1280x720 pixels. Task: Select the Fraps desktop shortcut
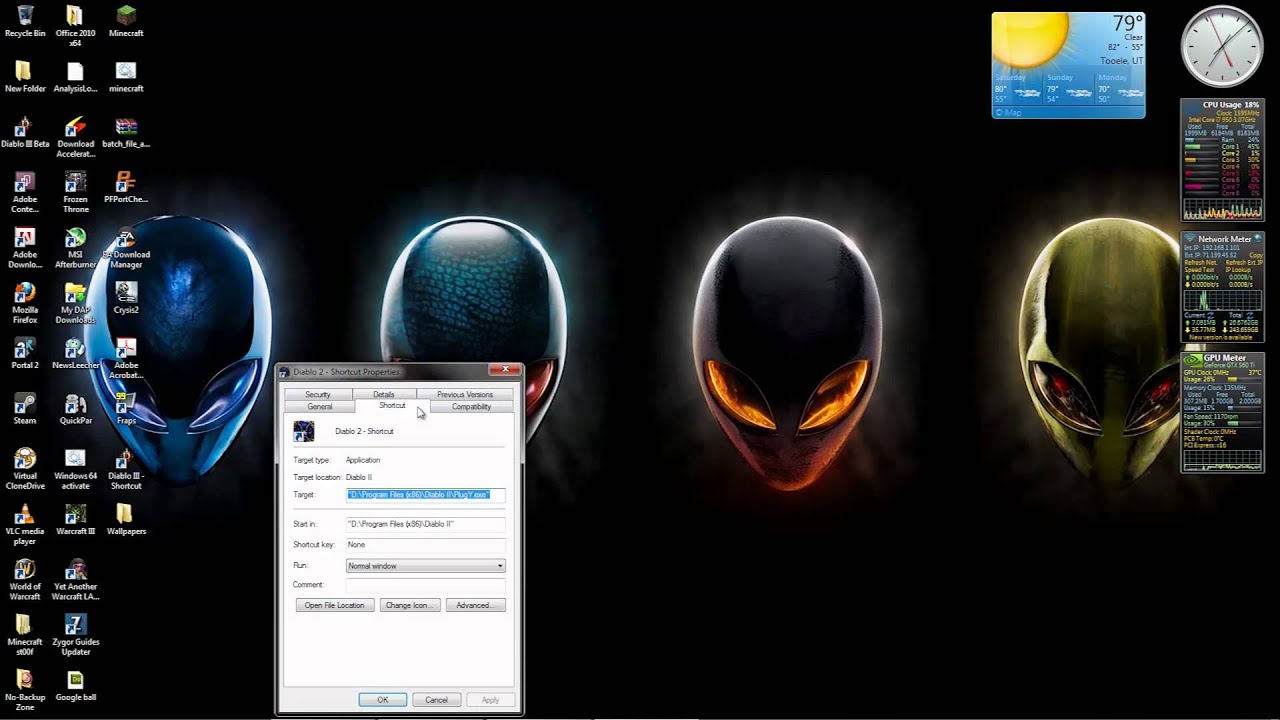click(x=126, y=408)
